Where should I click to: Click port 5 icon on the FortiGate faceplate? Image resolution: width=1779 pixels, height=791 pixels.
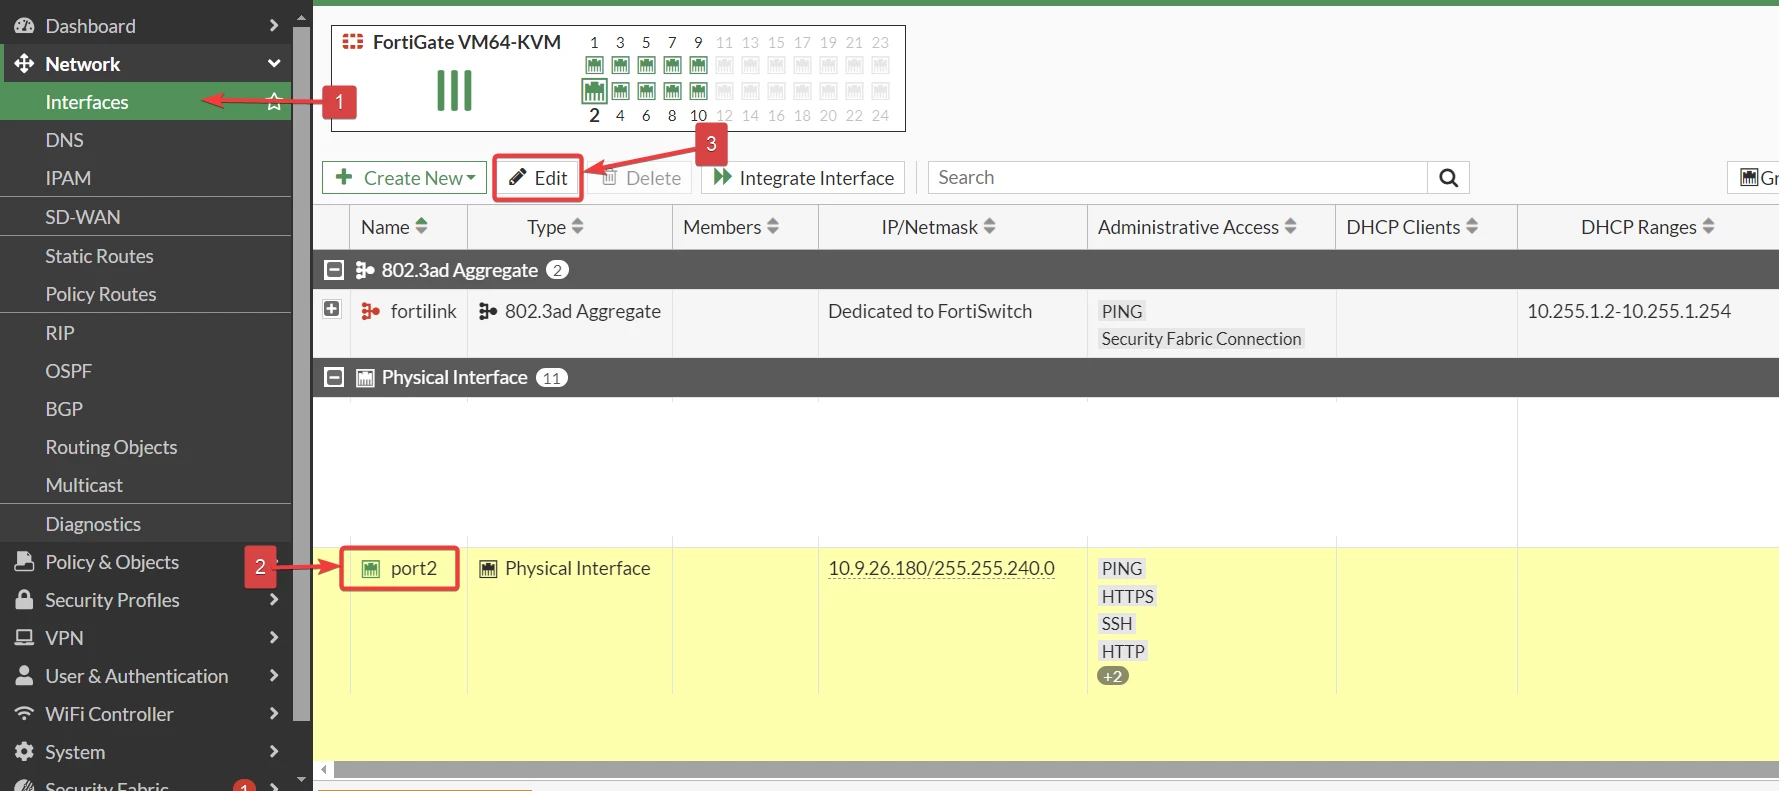pos(646,65)
